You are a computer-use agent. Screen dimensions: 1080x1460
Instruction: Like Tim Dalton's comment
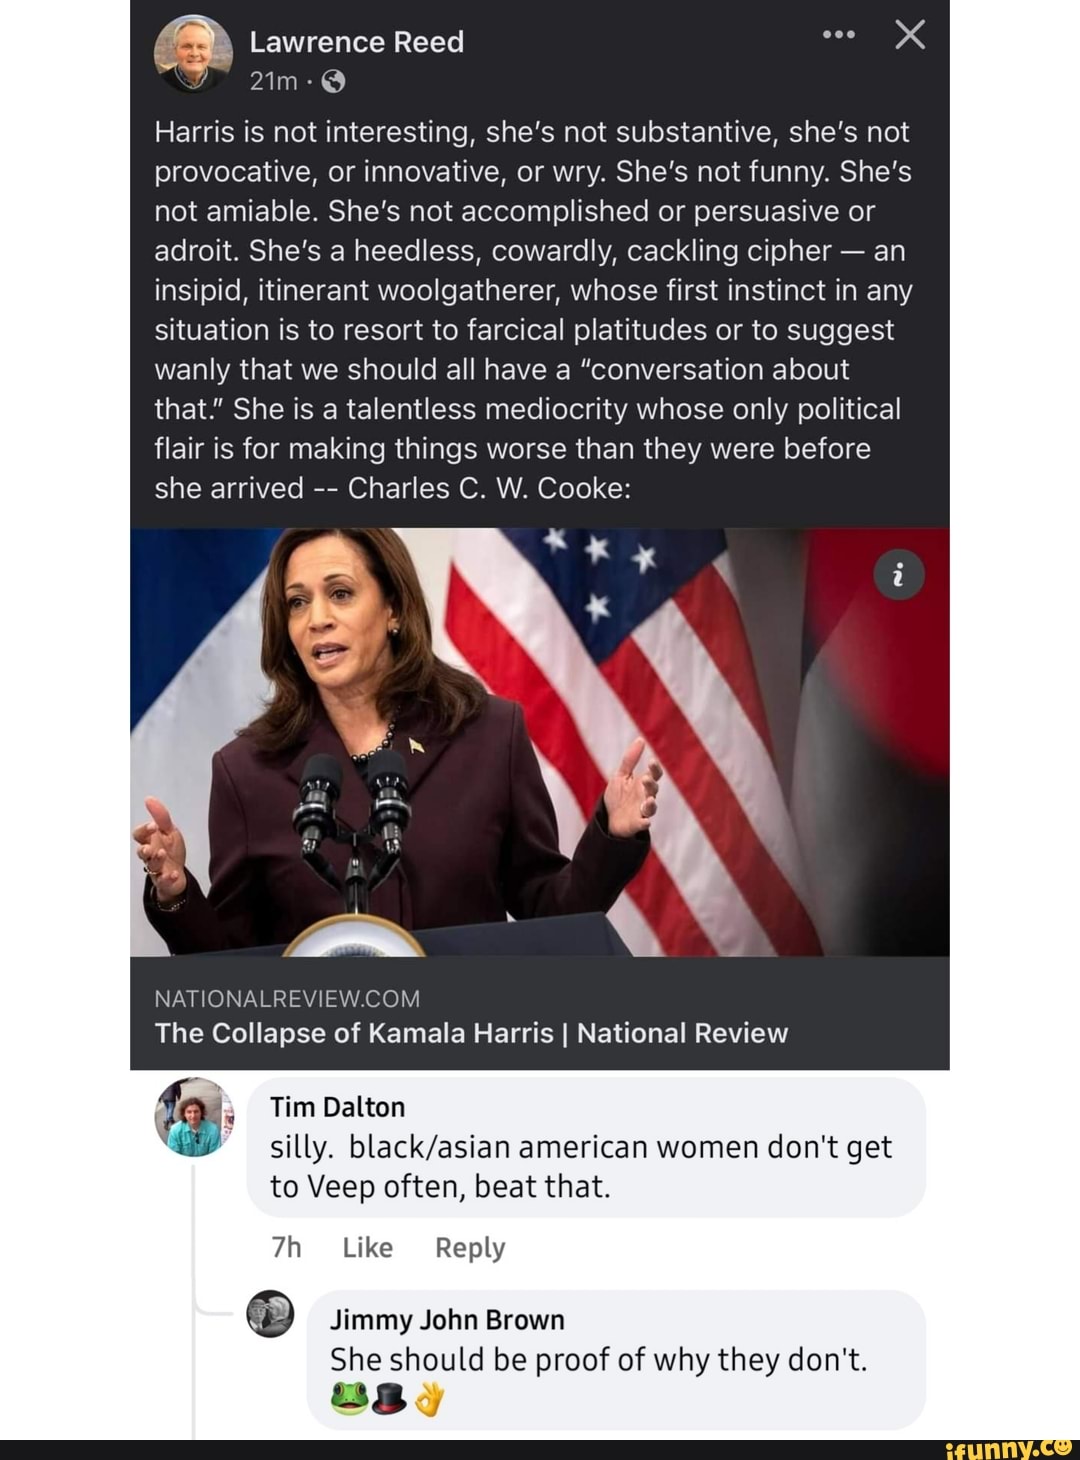[367, 1247]
